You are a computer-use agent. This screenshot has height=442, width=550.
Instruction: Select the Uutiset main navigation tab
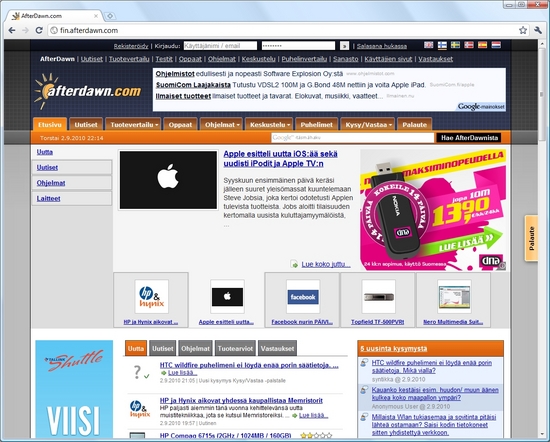click(x=86, y=125)
